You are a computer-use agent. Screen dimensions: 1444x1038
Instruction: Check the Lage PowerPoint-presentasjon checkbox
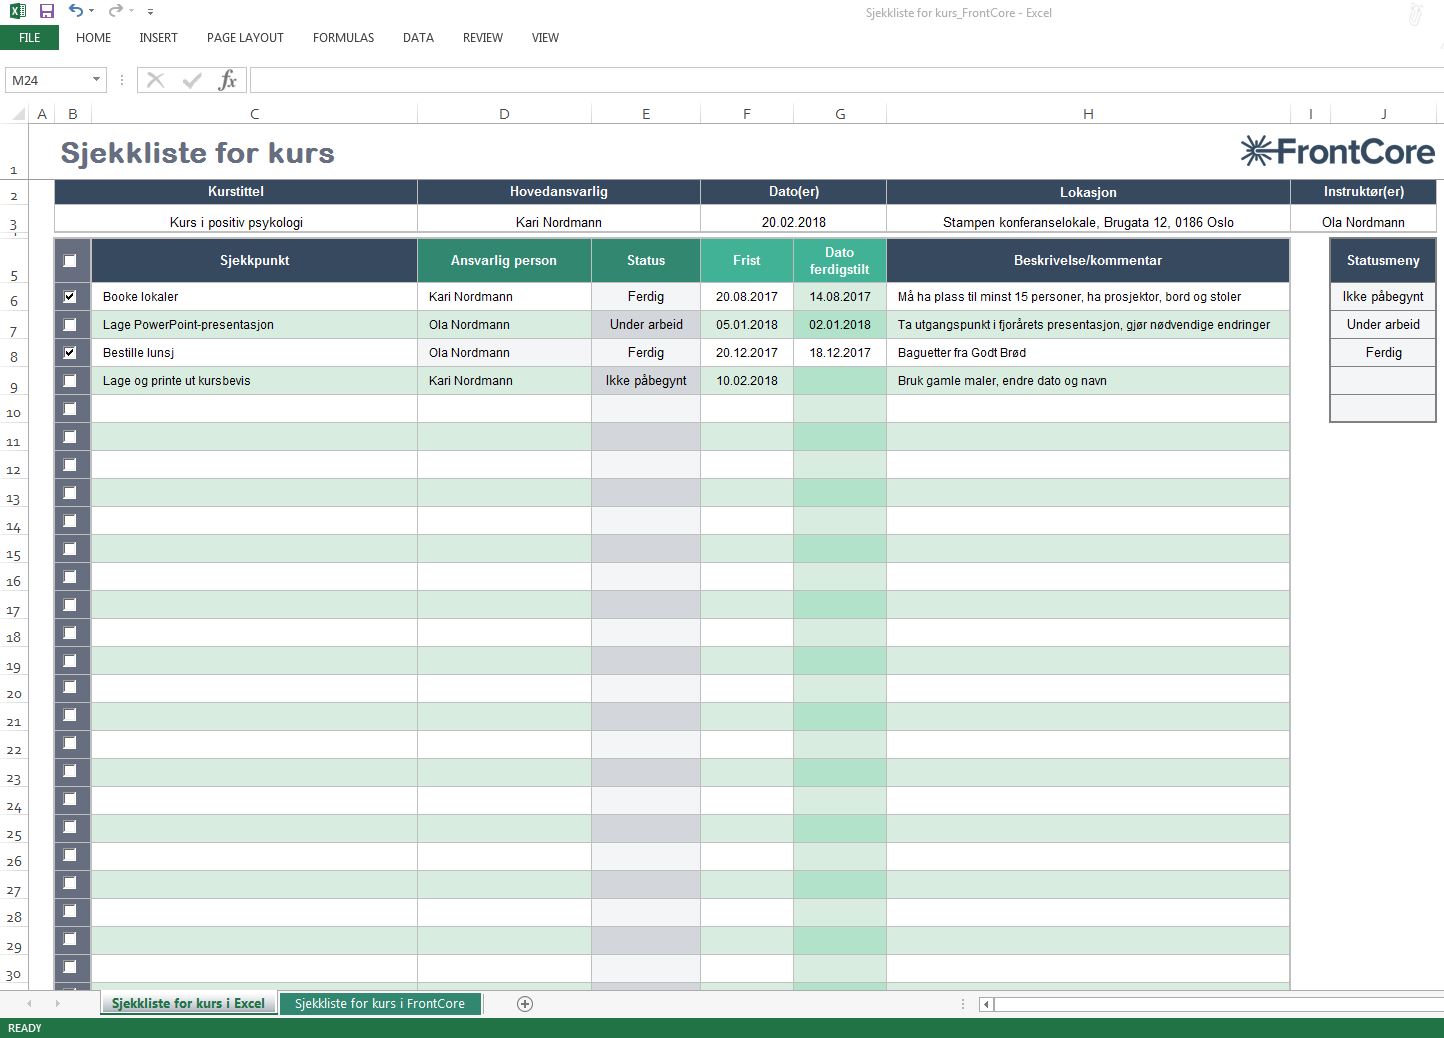(x=70, y=325)
